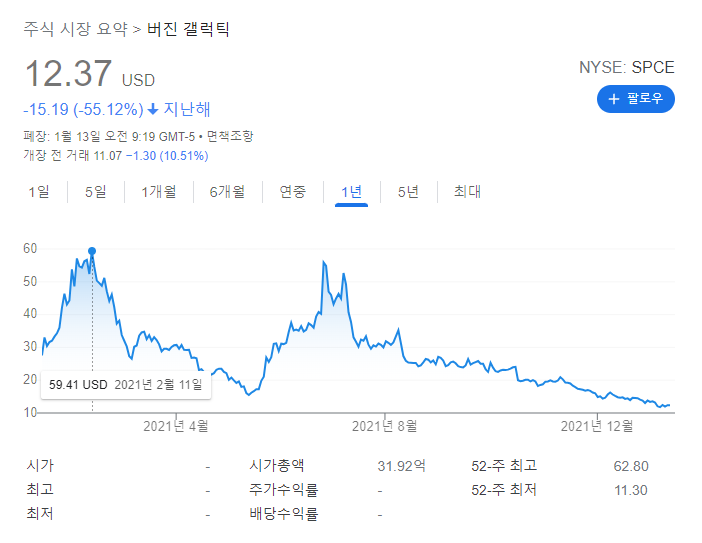Click the 개장 전 거래 11.07 pre-market text
The height and width of the screenshot is (543, 702).
73,156
